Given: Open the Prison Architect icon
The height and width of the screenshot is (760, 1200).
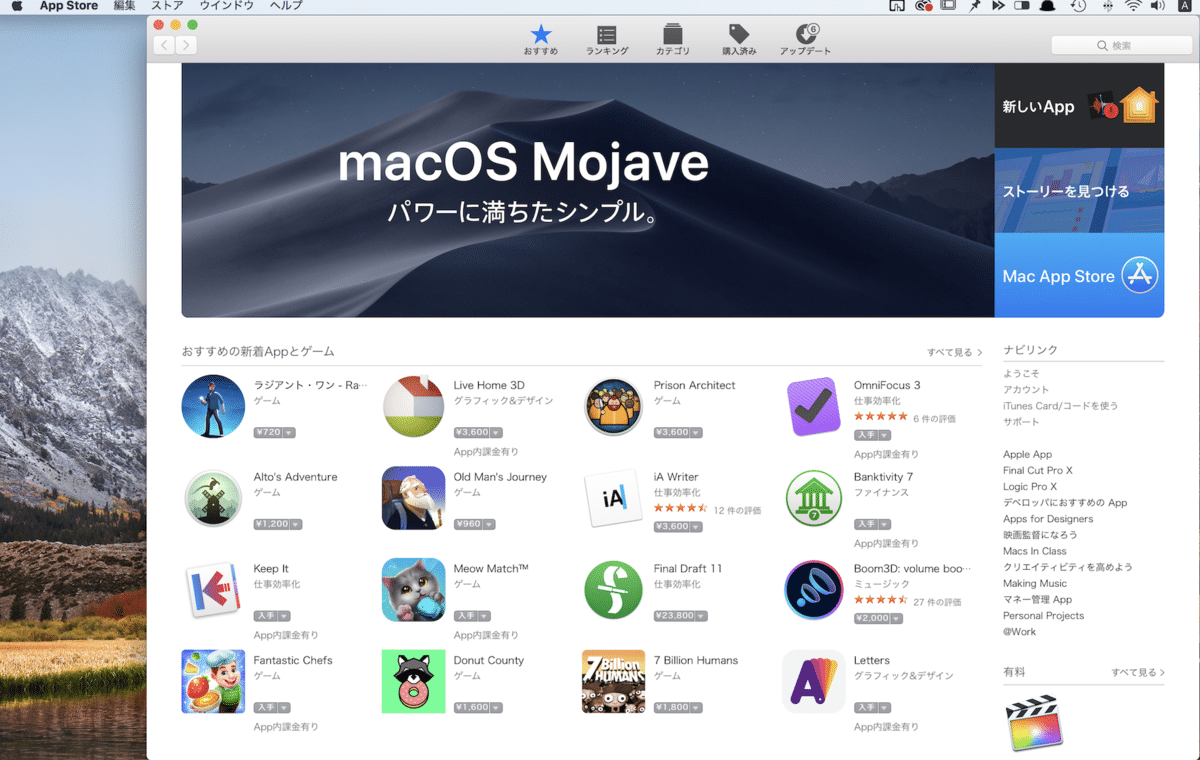Looking at the screenshot, I should (x=614, y=406).
